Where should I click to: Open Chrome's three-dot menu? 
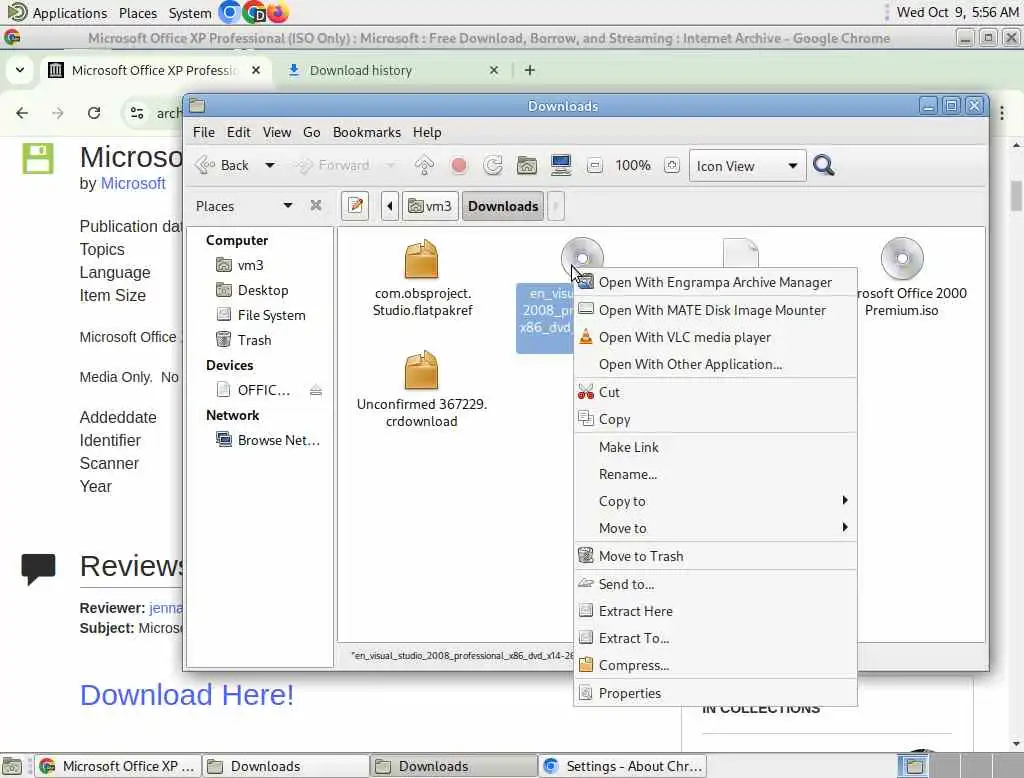1002,113
